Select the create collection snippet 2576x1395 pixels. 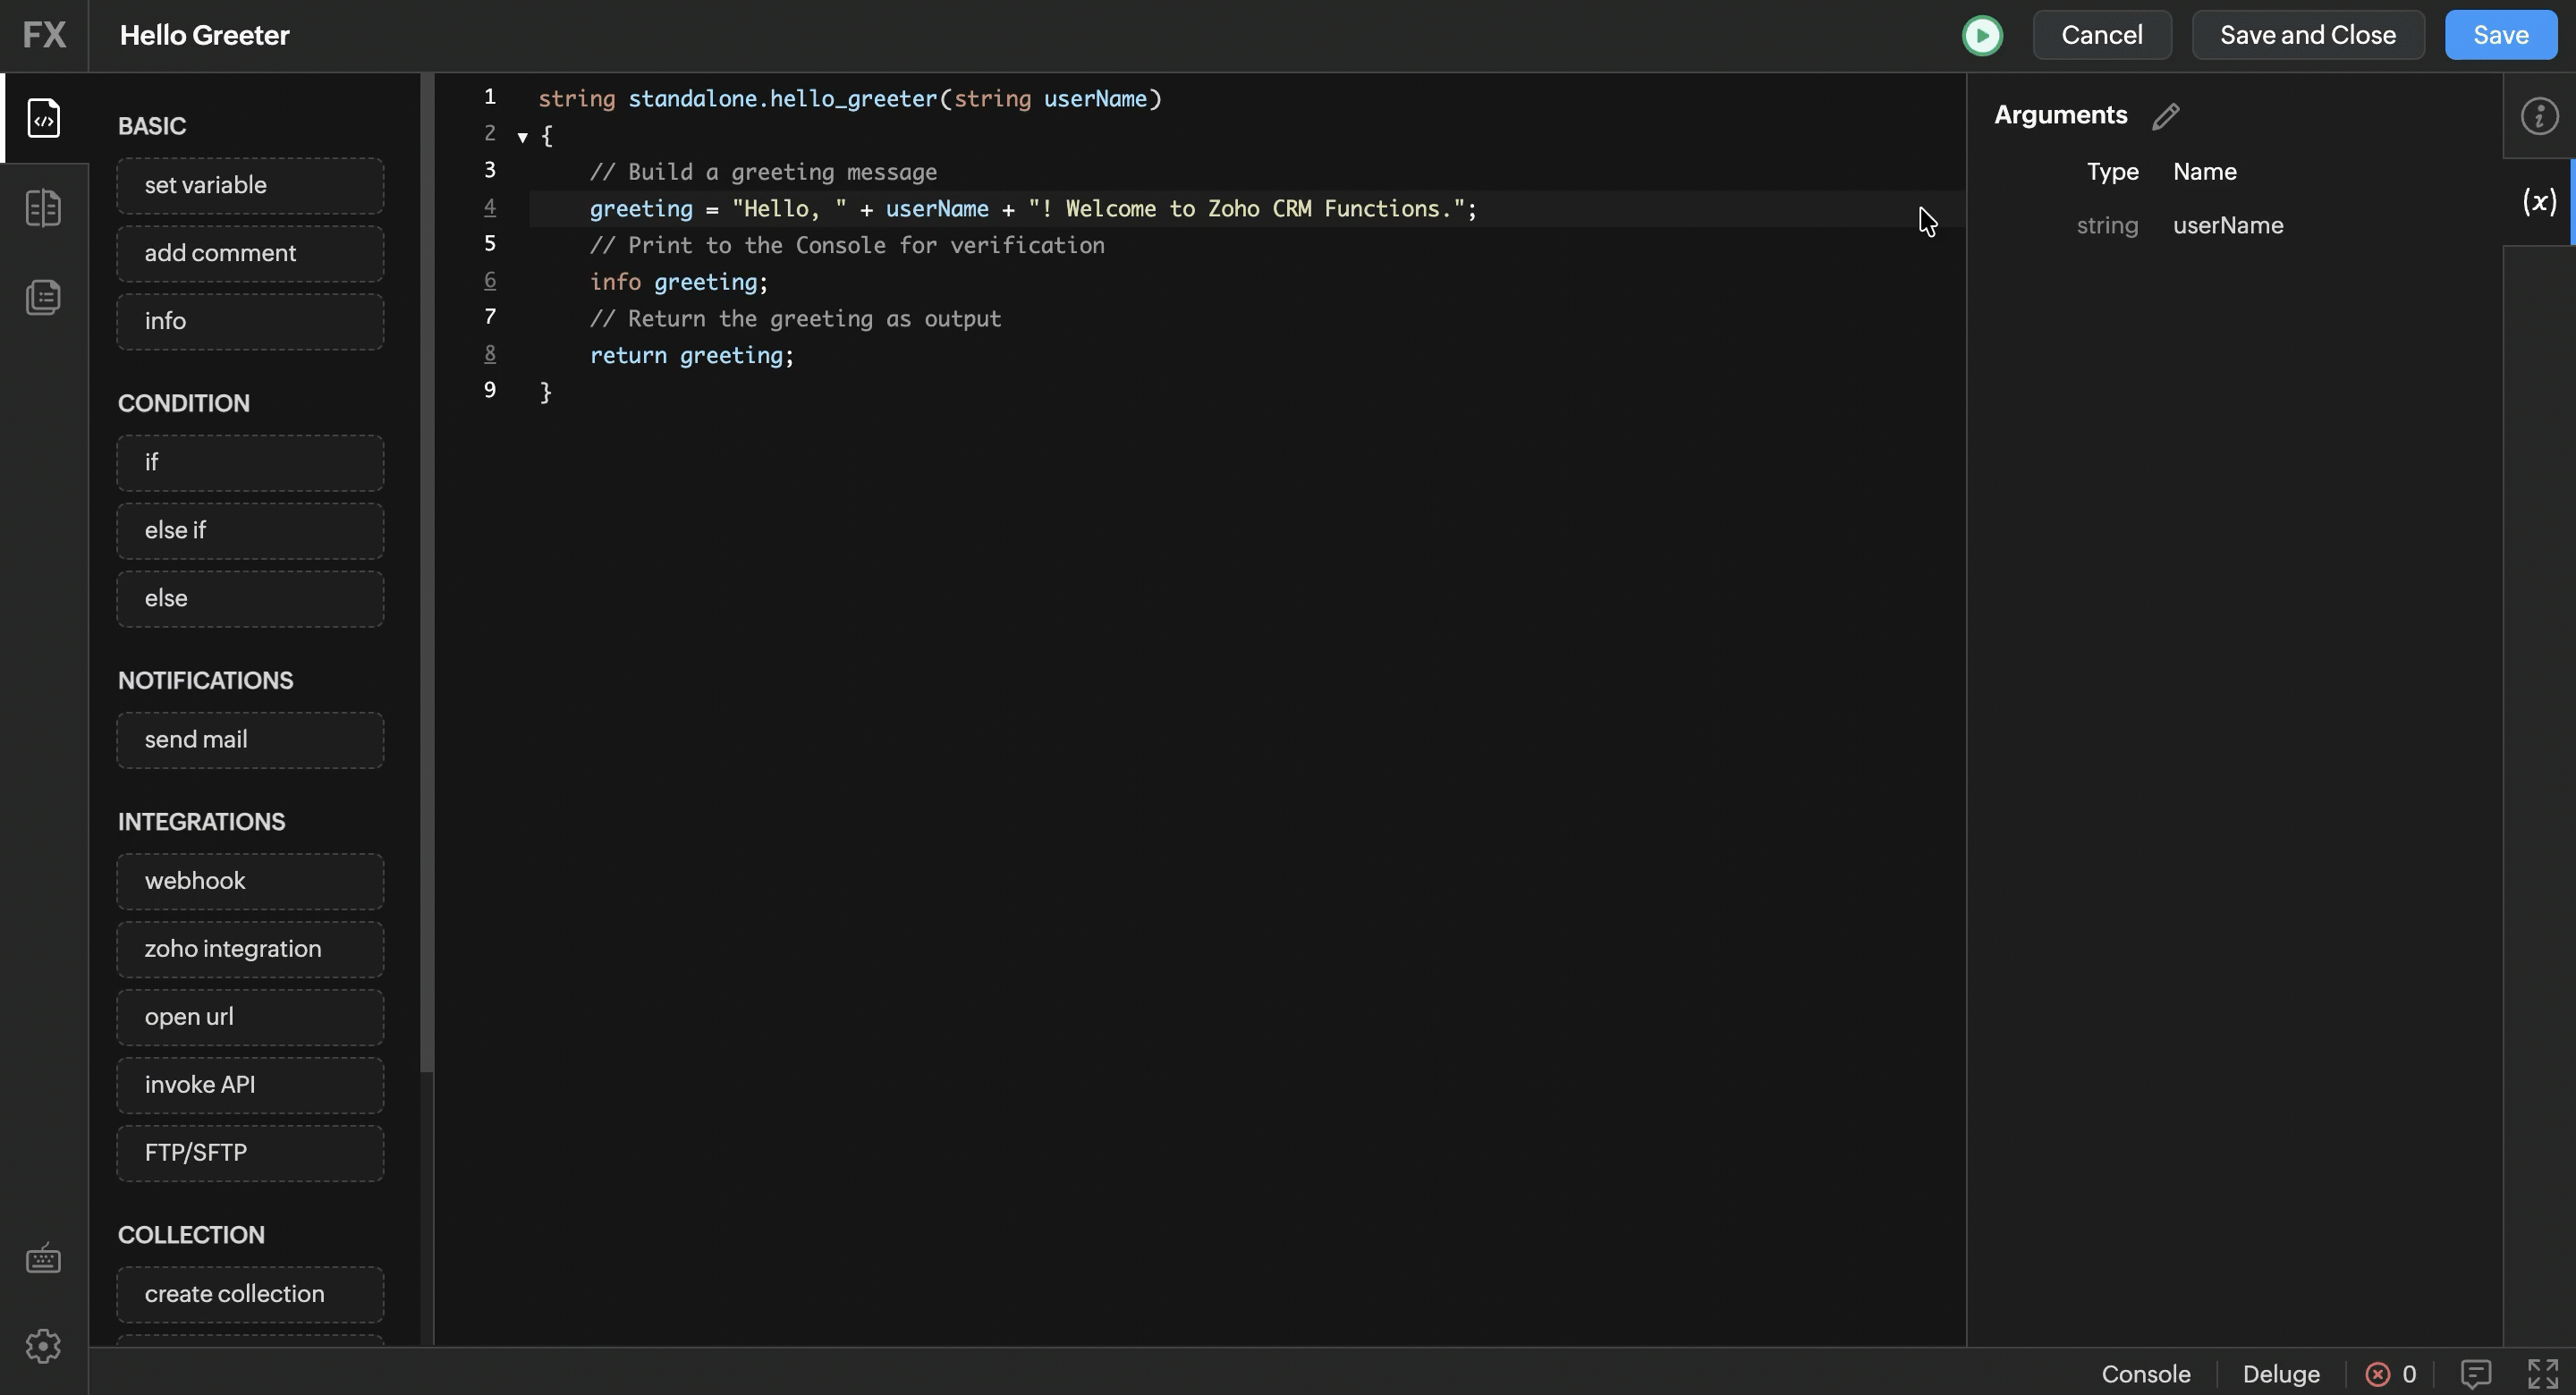250,1294
